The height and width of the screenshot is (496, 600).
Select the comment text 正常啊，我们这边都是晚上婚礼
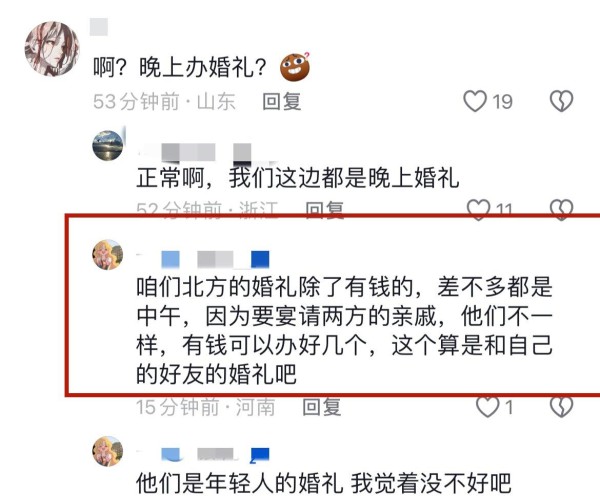(x=298, y=178)
